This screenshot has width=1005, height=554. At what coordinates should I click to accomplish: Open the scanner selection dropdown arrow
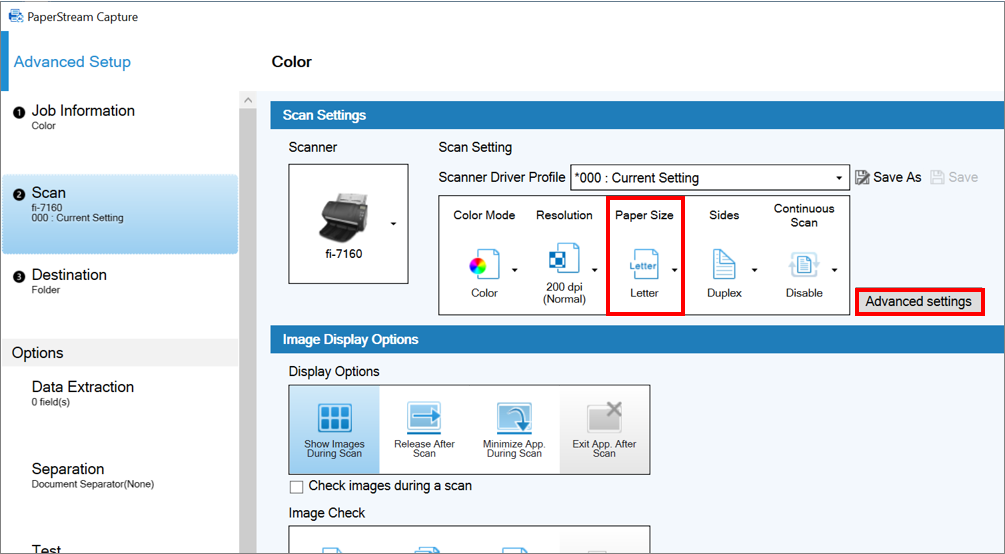point(393,224)
